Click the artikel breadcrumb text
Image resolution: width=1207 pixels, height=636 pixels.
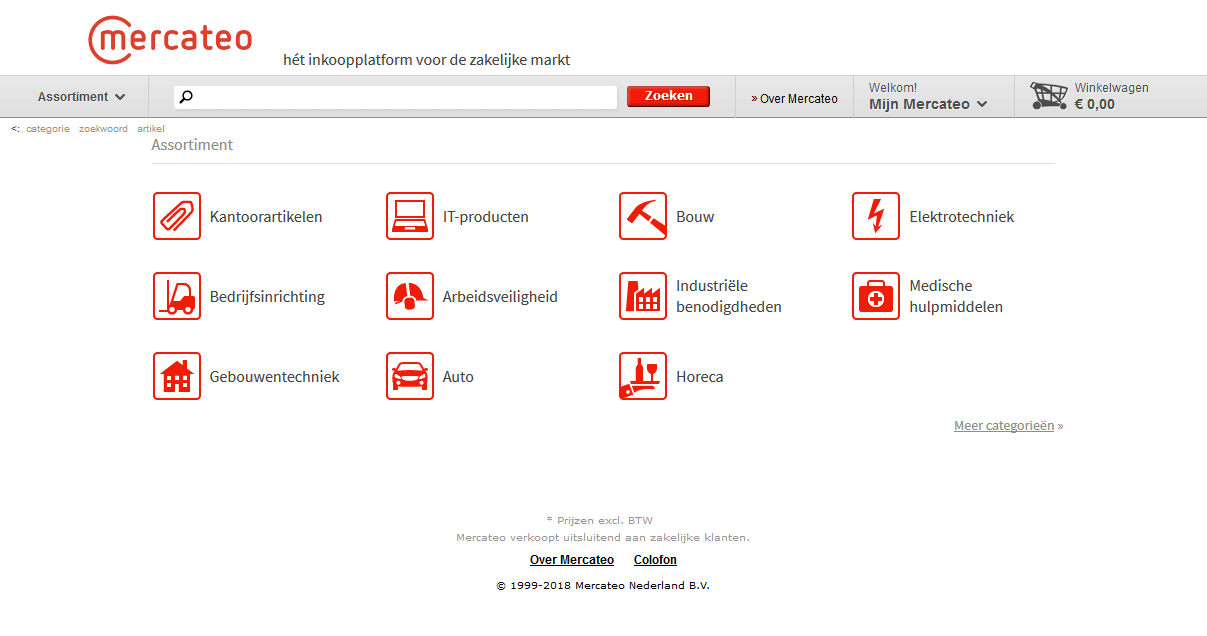[151, 129]
